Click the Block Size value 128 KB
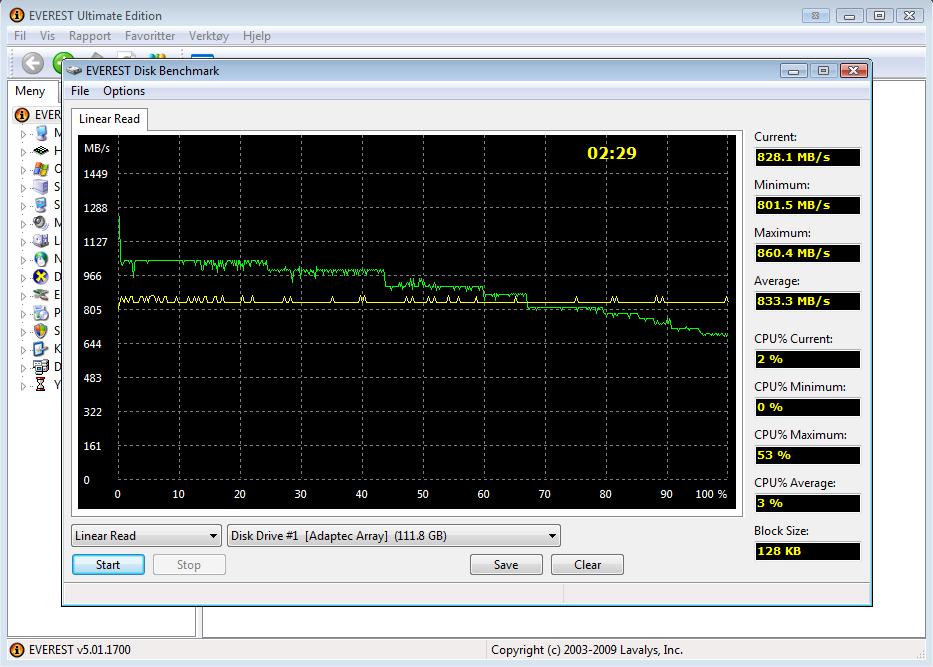This screenshot has height=667, width=933. coord(807,551)
